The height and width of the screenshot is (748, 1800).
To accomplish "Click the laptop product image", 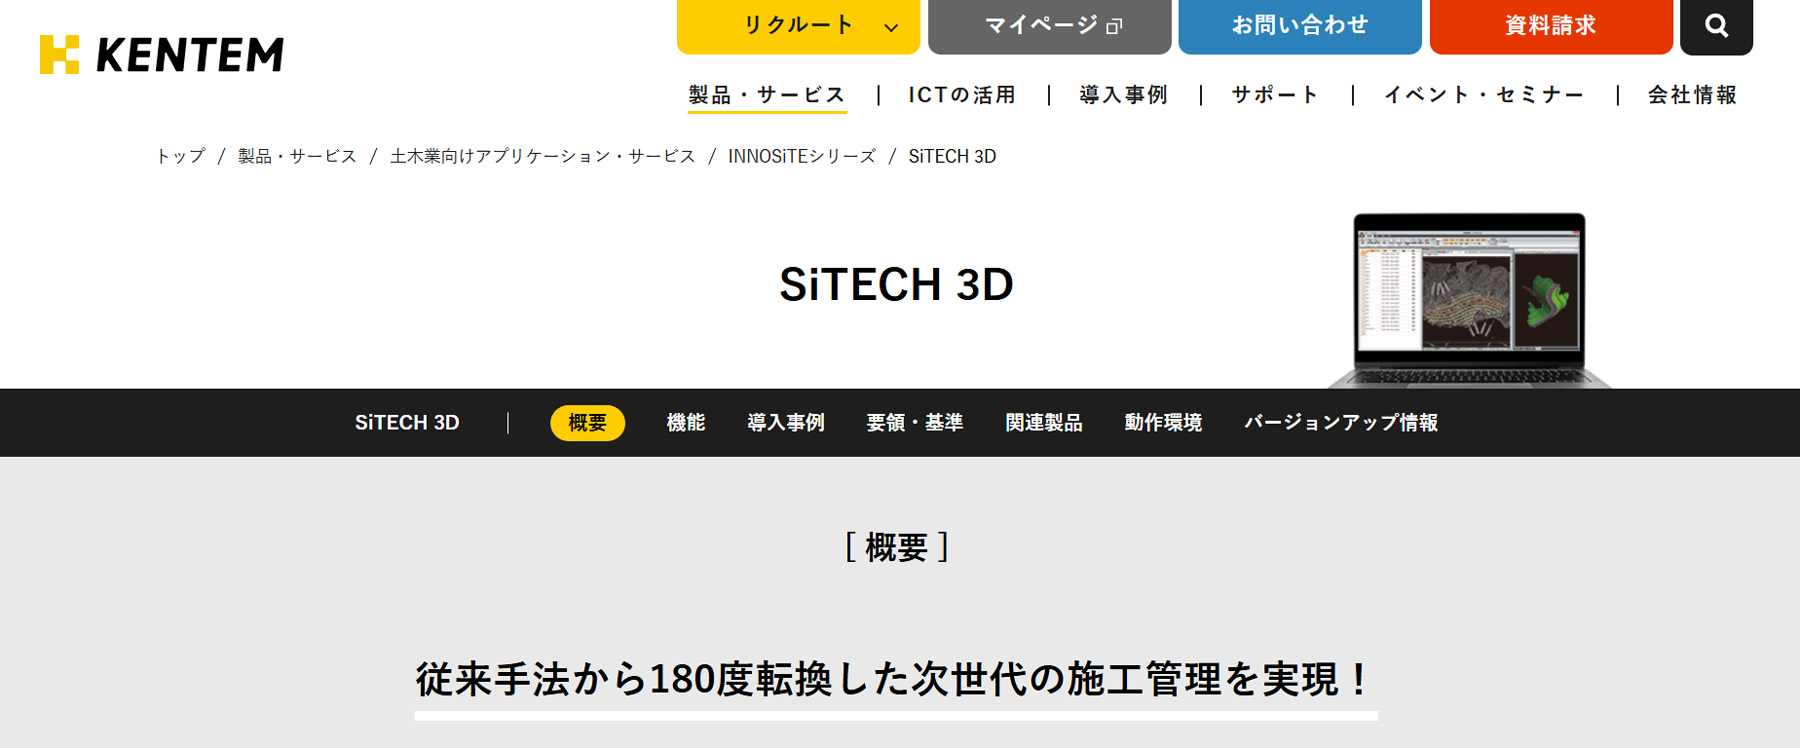I will pos(1469,300).
